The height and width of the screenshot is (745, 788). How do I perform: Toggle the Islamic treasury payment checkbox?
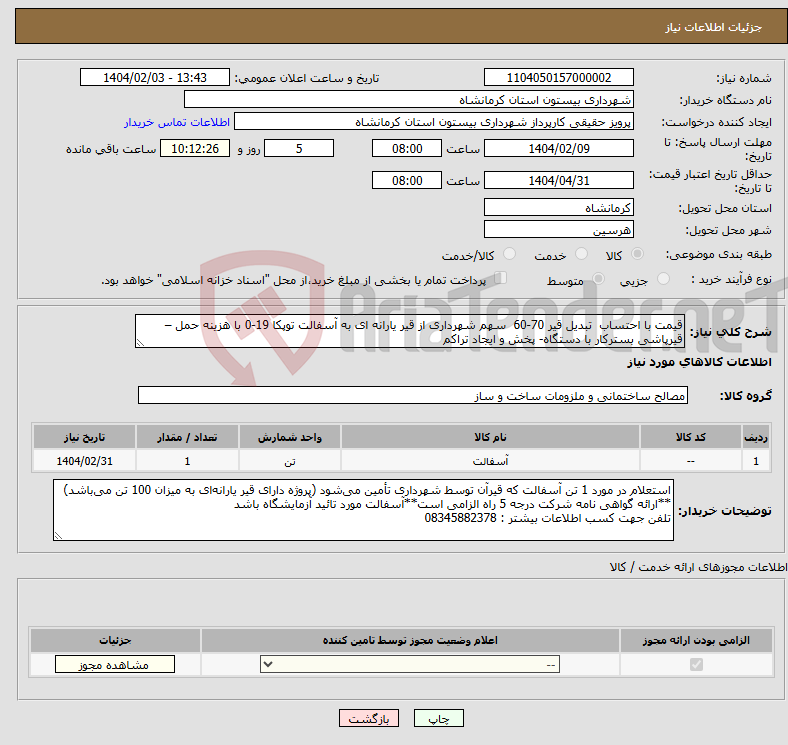(x=501, y=278)
